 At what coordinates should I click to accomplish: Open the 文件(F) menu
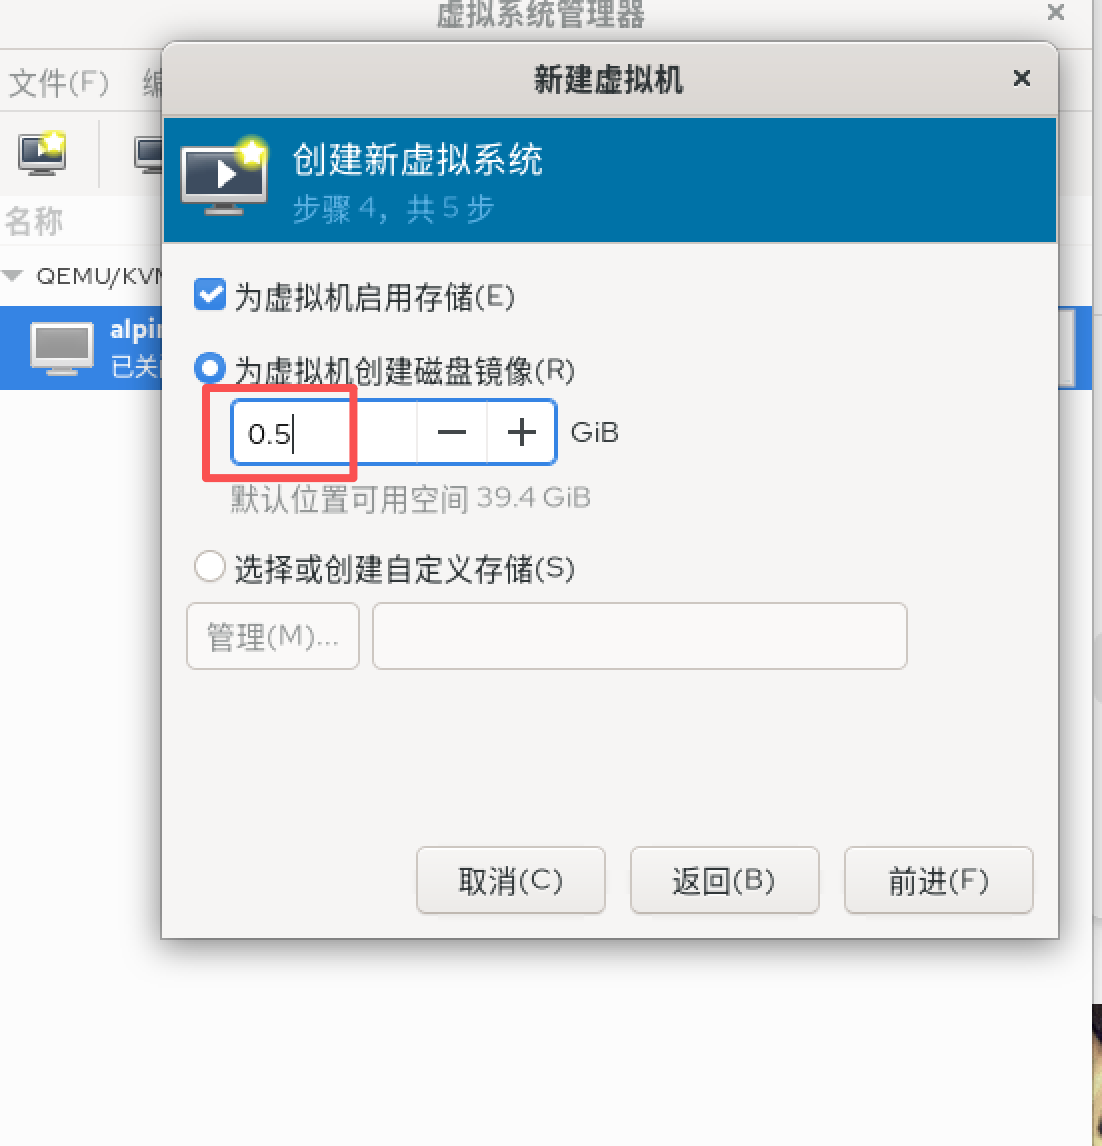58,83
